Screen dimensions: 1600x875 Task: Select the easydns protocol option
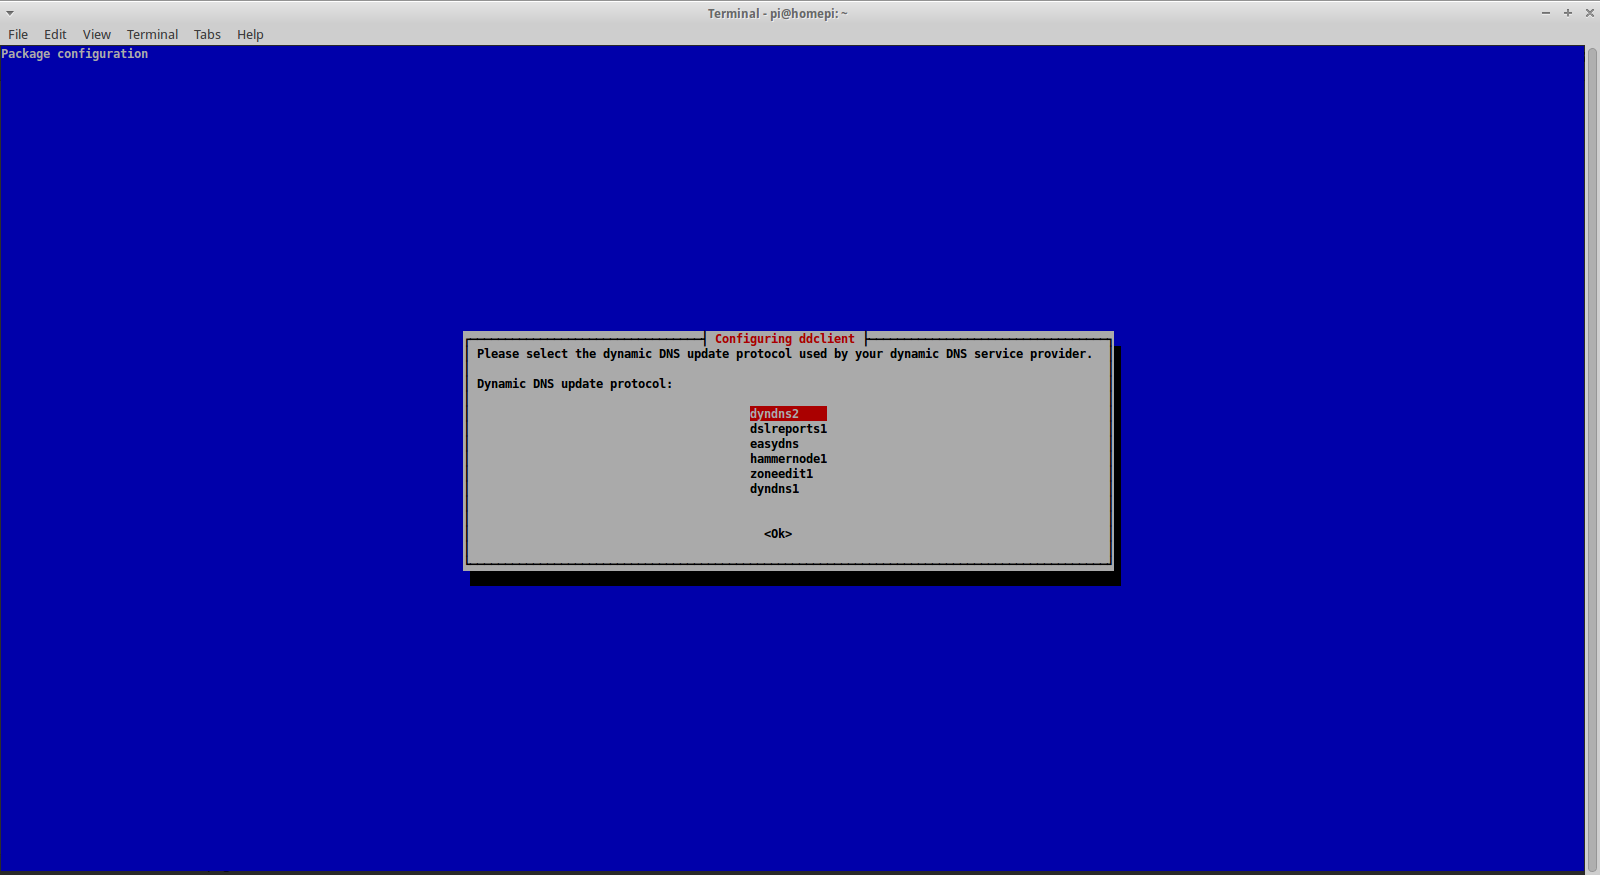pos(775,444)
